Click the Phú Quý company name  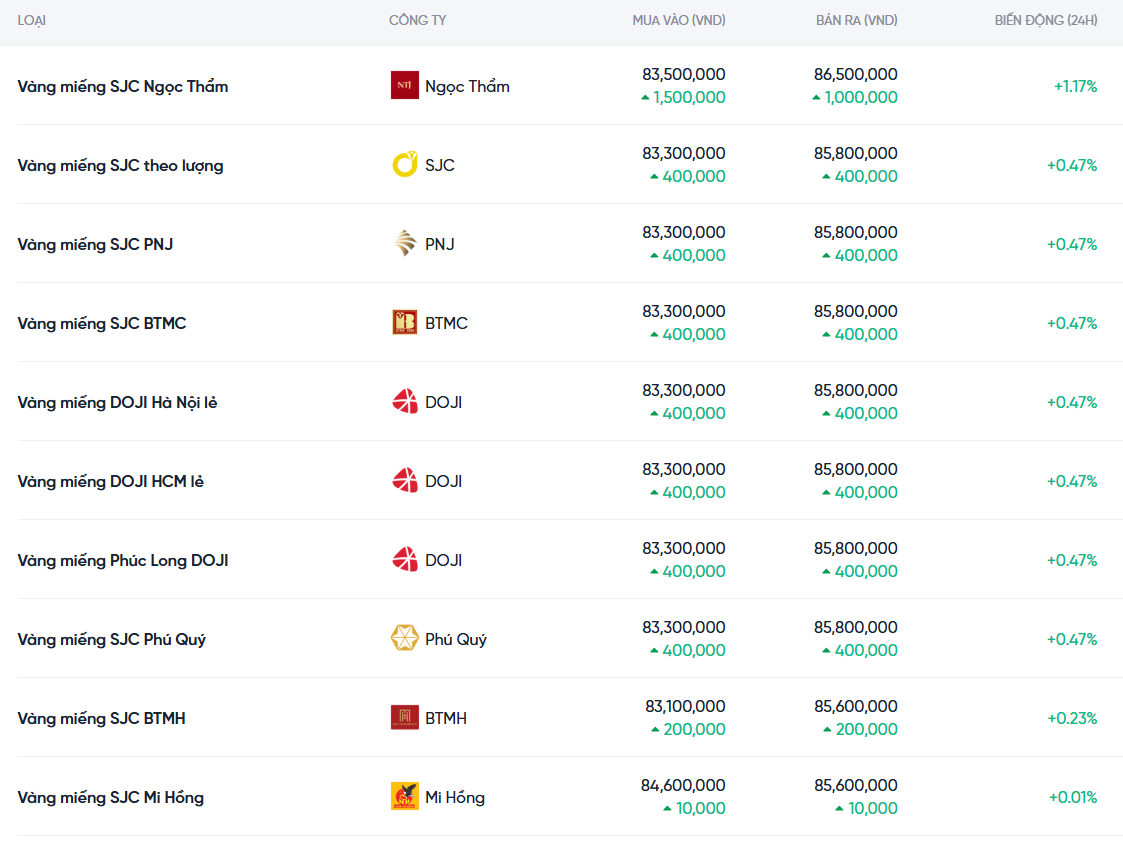pyautogui.click(x=456, y=639)
